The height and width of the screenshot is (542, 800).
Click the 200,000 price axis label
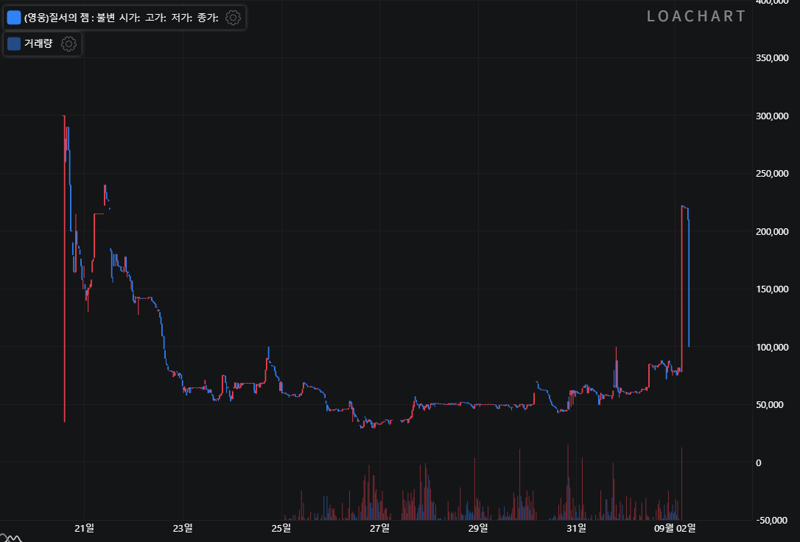[772, 232]
